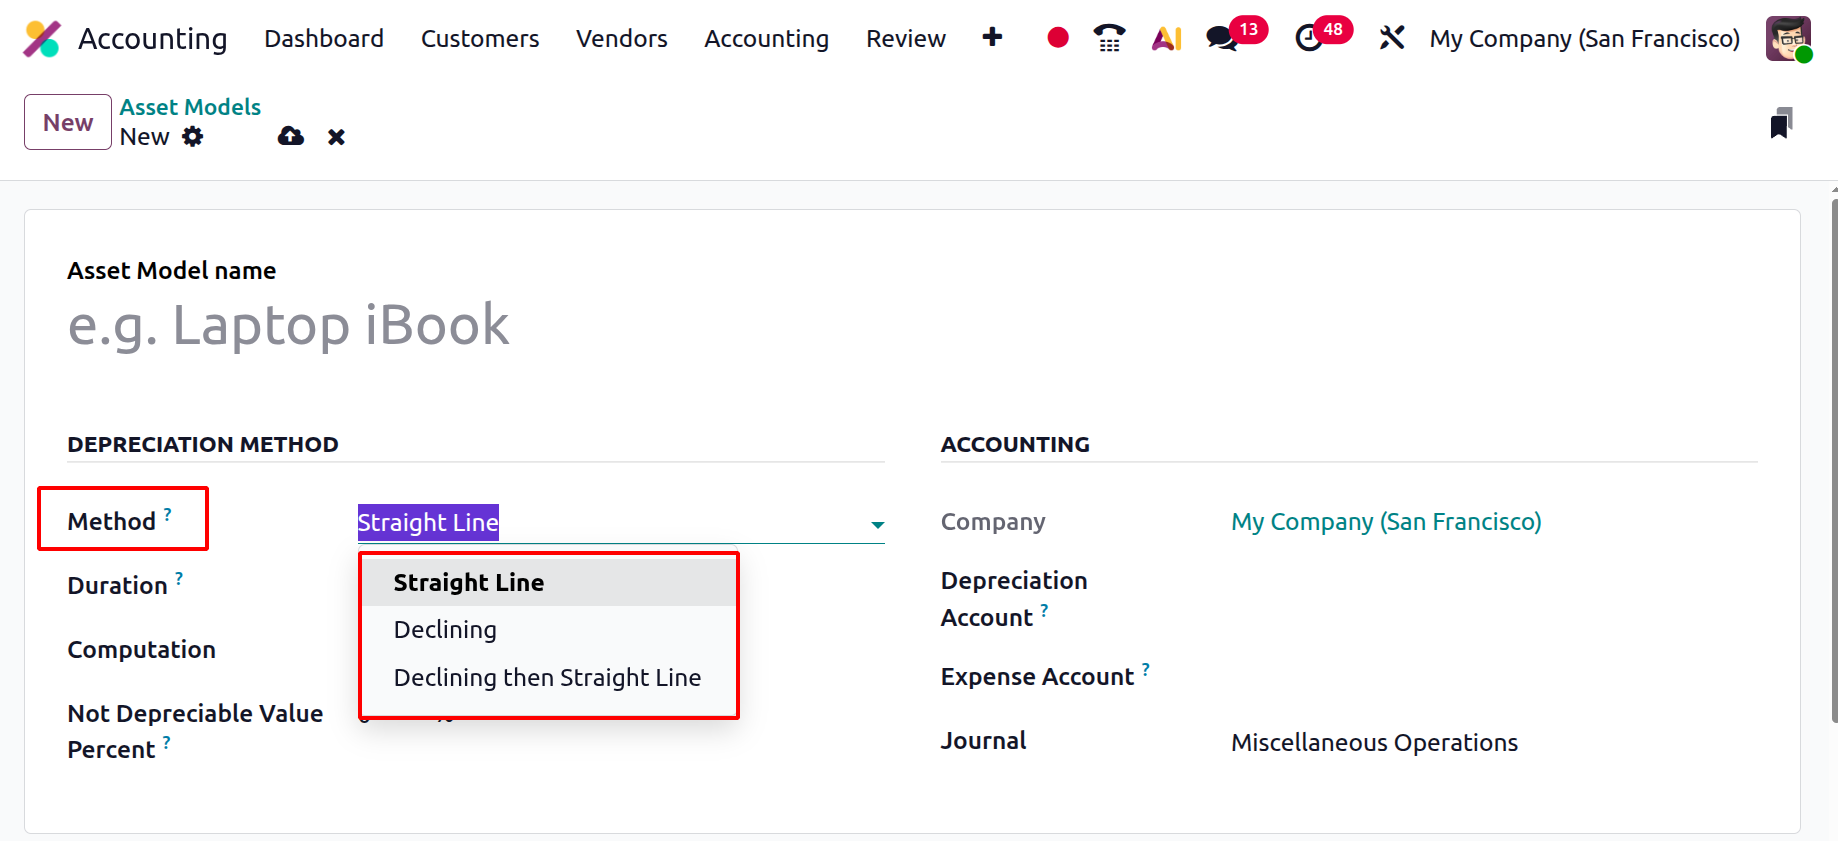1838x841 pixels.
Task: Open the conversations chat icon
Action: tap(1222, 39)
